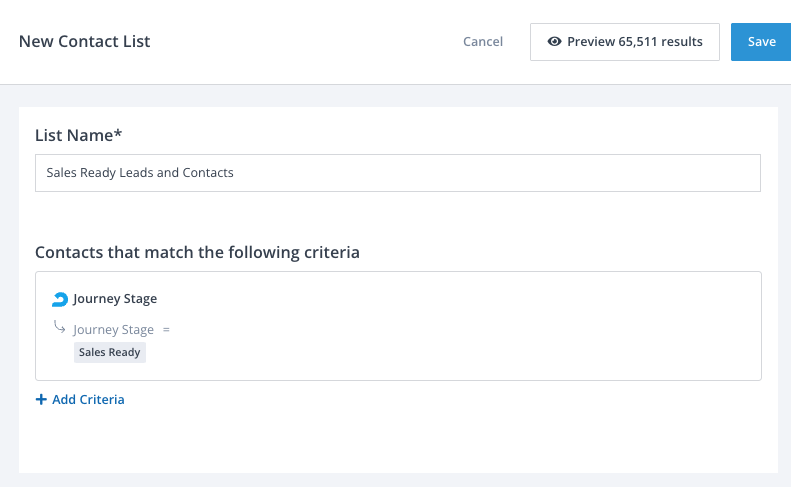Click the bold Journey Stage criteria title

pyautogui.click(x=115, y=299)
